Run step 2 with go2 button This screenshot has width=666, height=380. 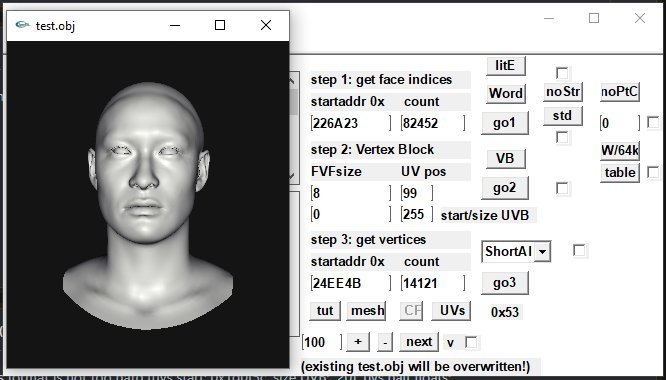point(504,188)
